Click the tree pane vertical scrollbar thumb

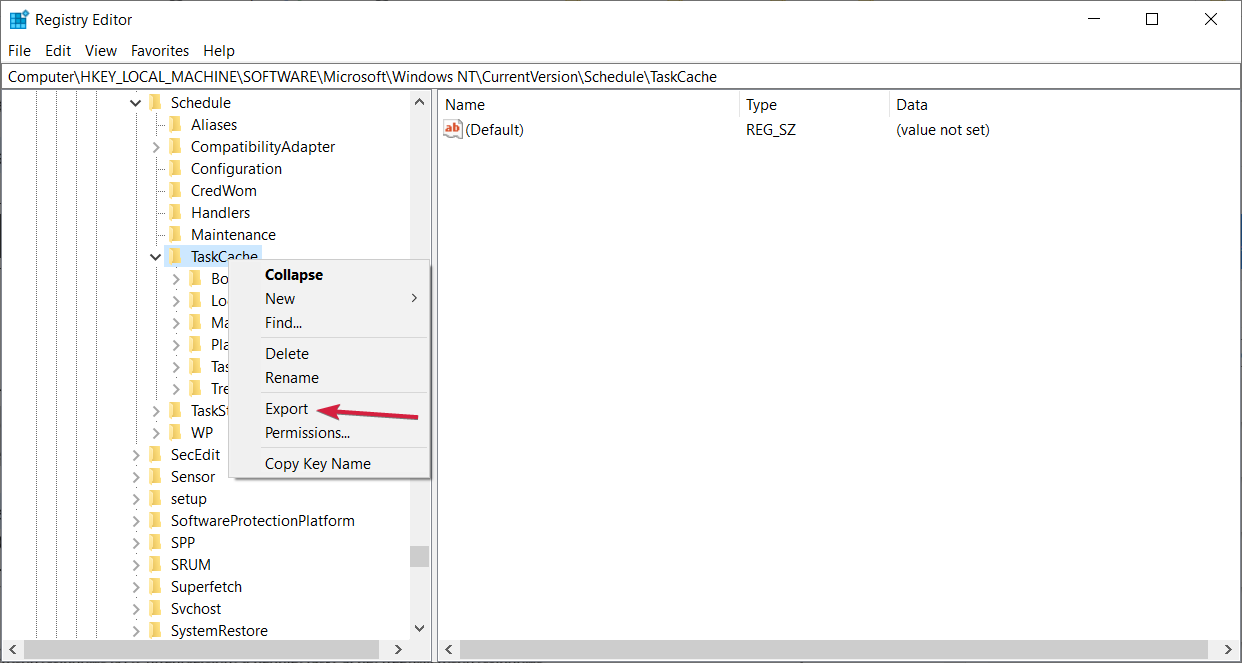(419, 556)
